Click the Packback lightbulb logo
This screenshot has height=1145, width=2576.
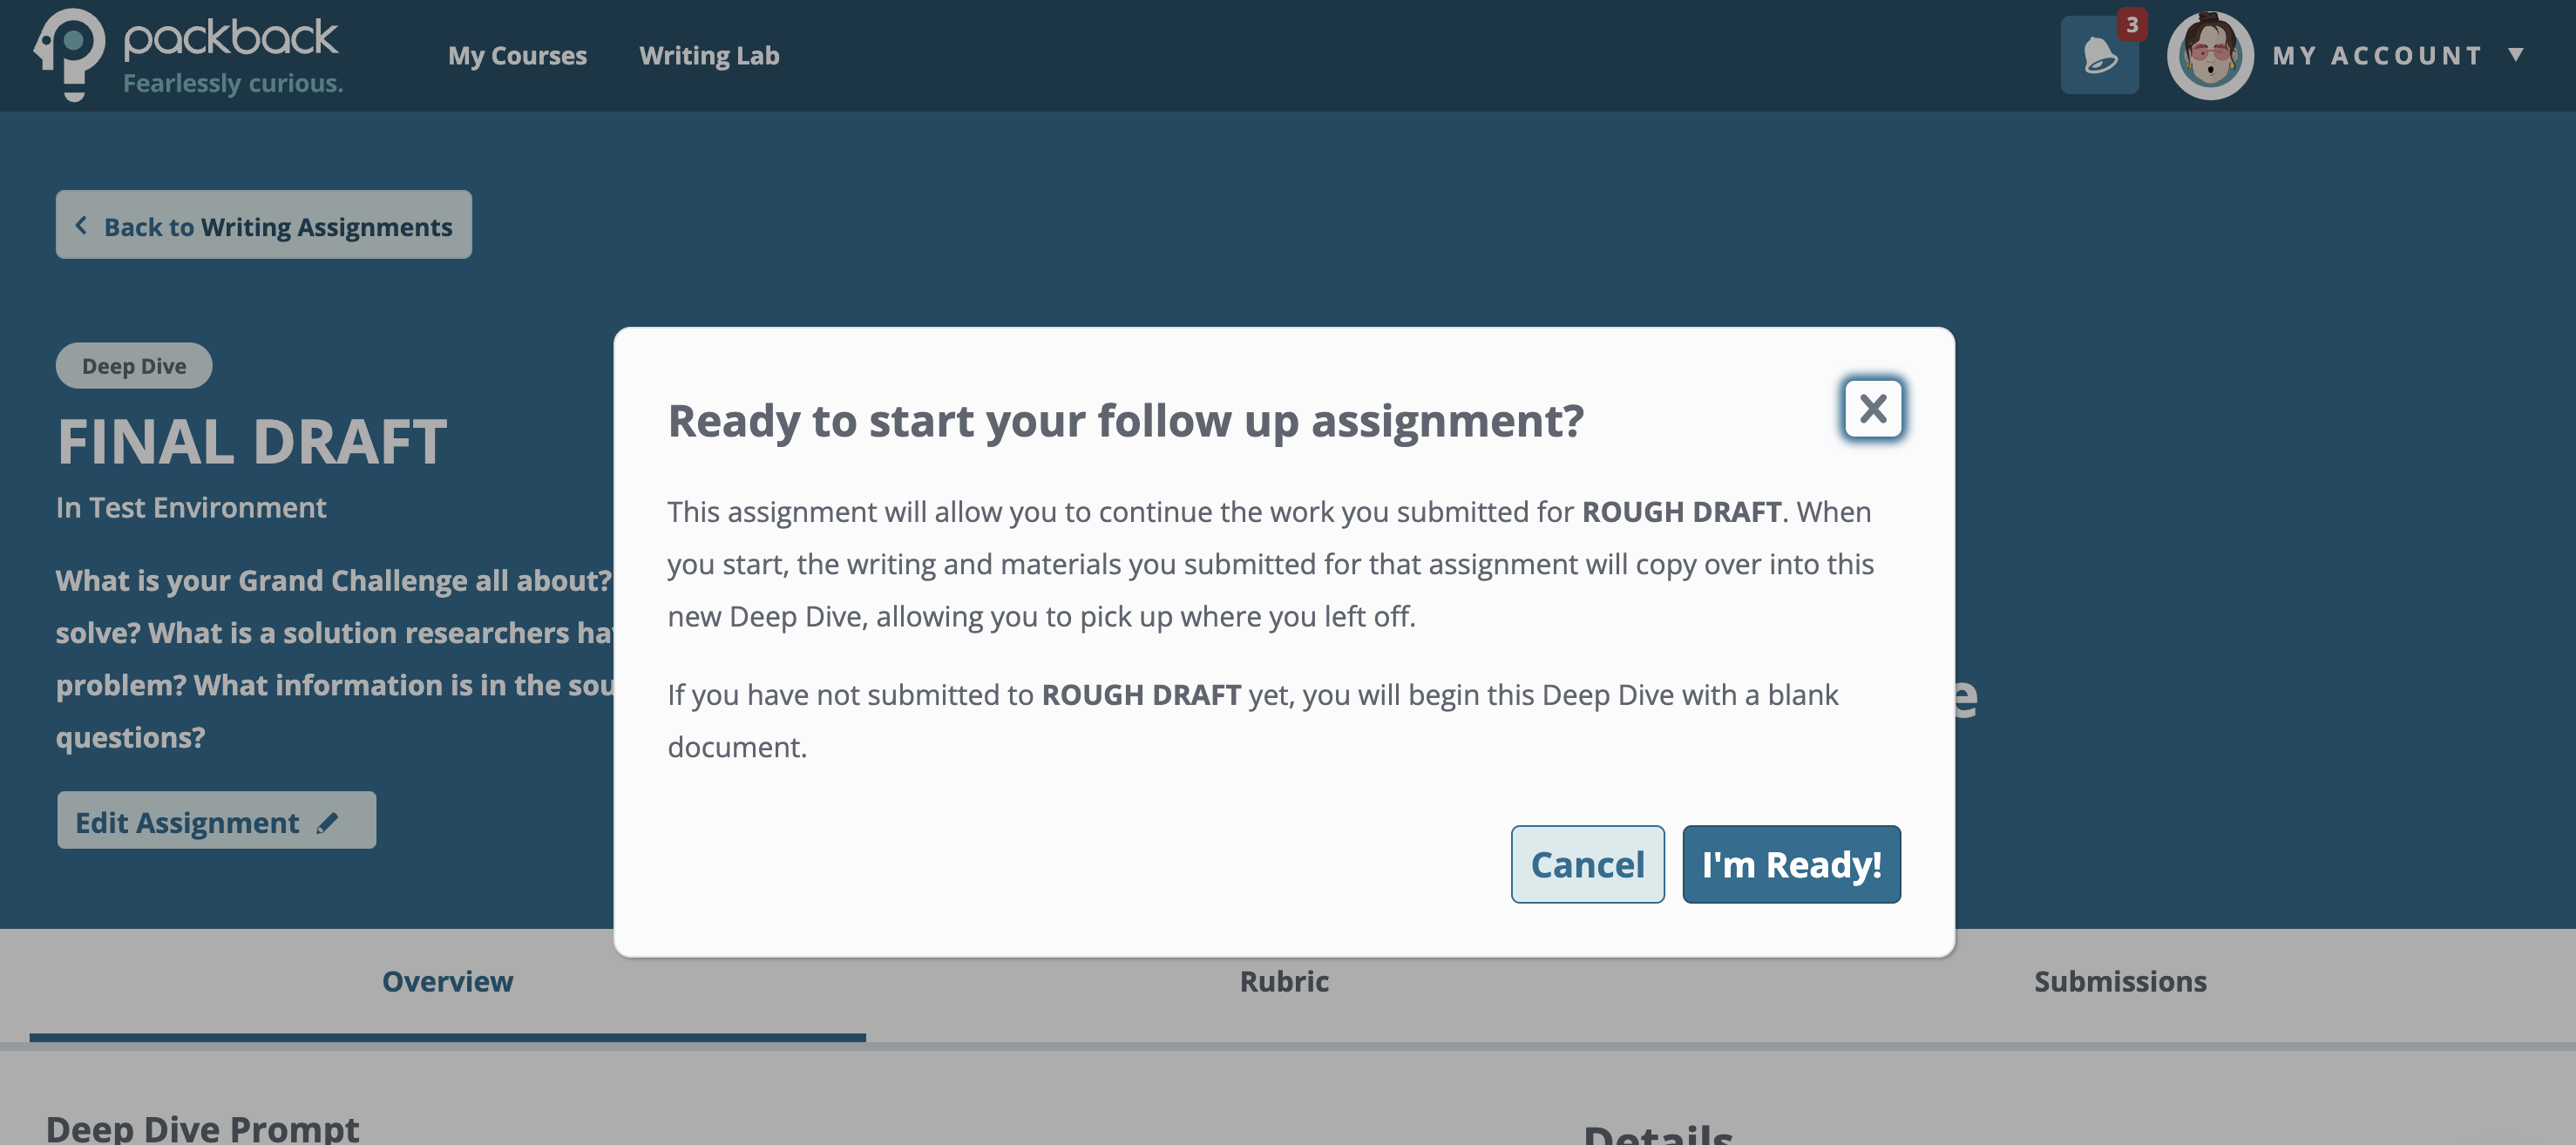pyautogui.click(x=68, y=54)
